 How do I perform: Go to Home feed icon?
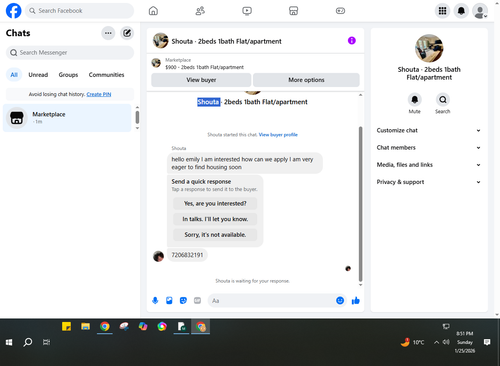(x=153, y=11)
